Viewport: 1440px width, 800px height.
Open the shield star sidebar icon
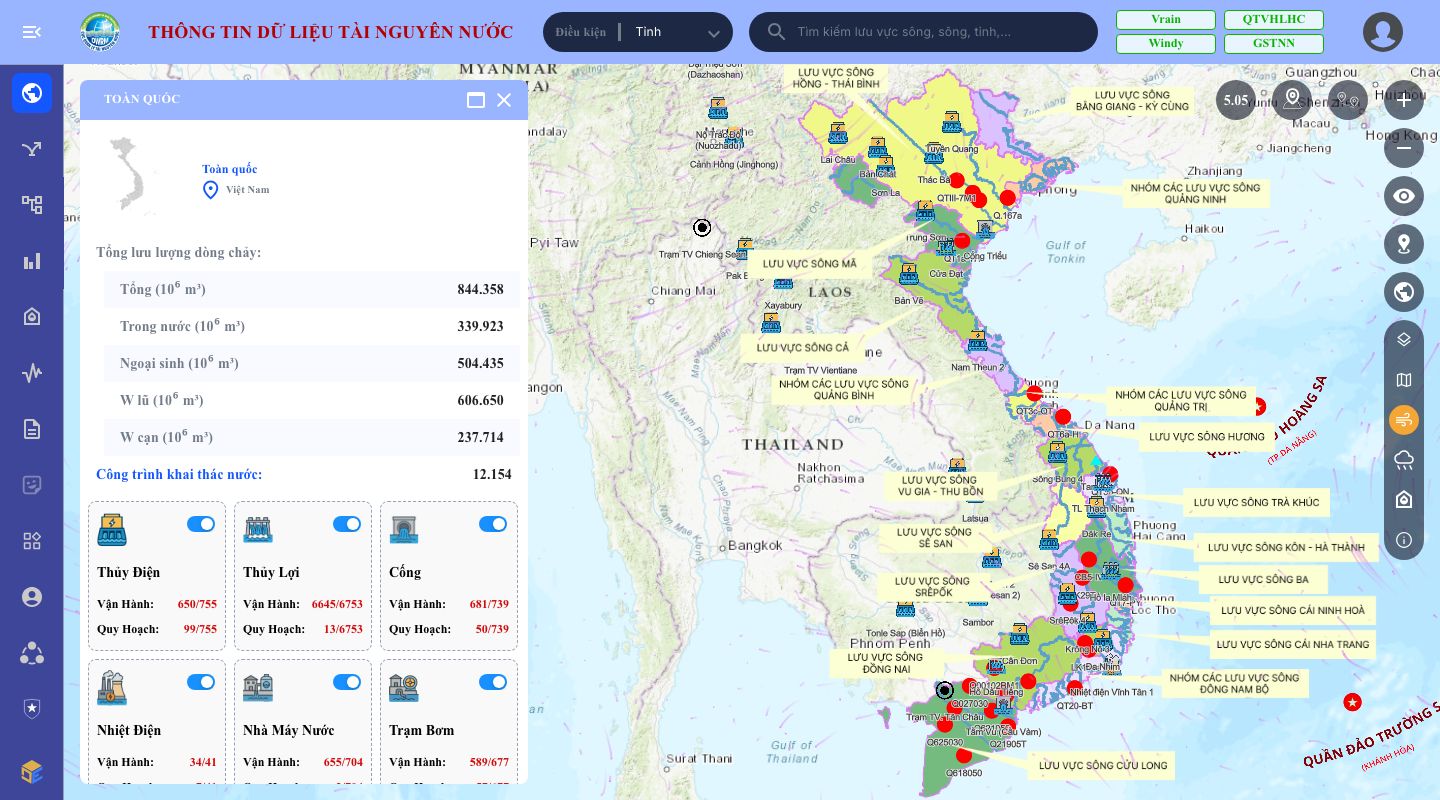(32, 709)
